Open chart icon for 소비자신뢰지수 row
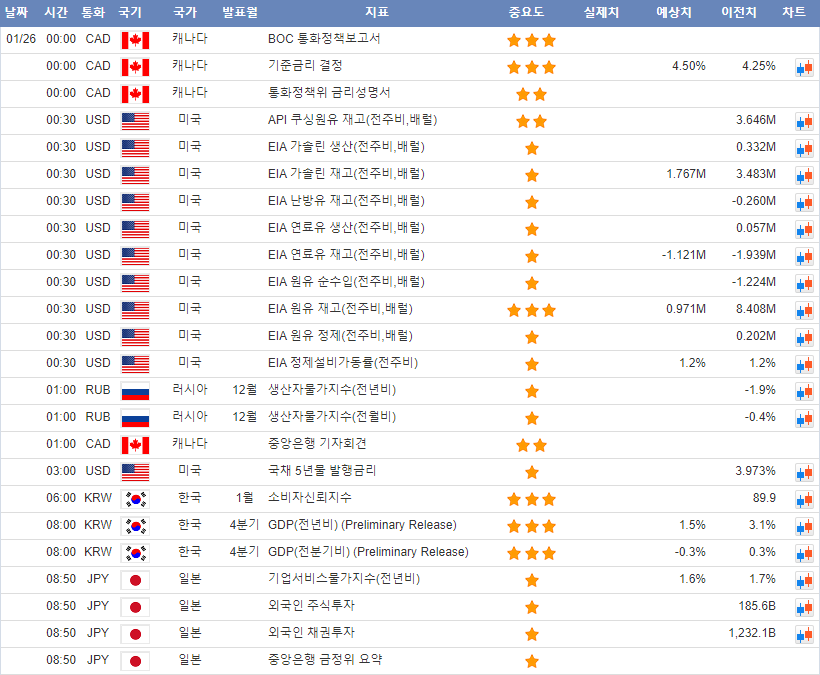The image size is (820, 675). 804,499
